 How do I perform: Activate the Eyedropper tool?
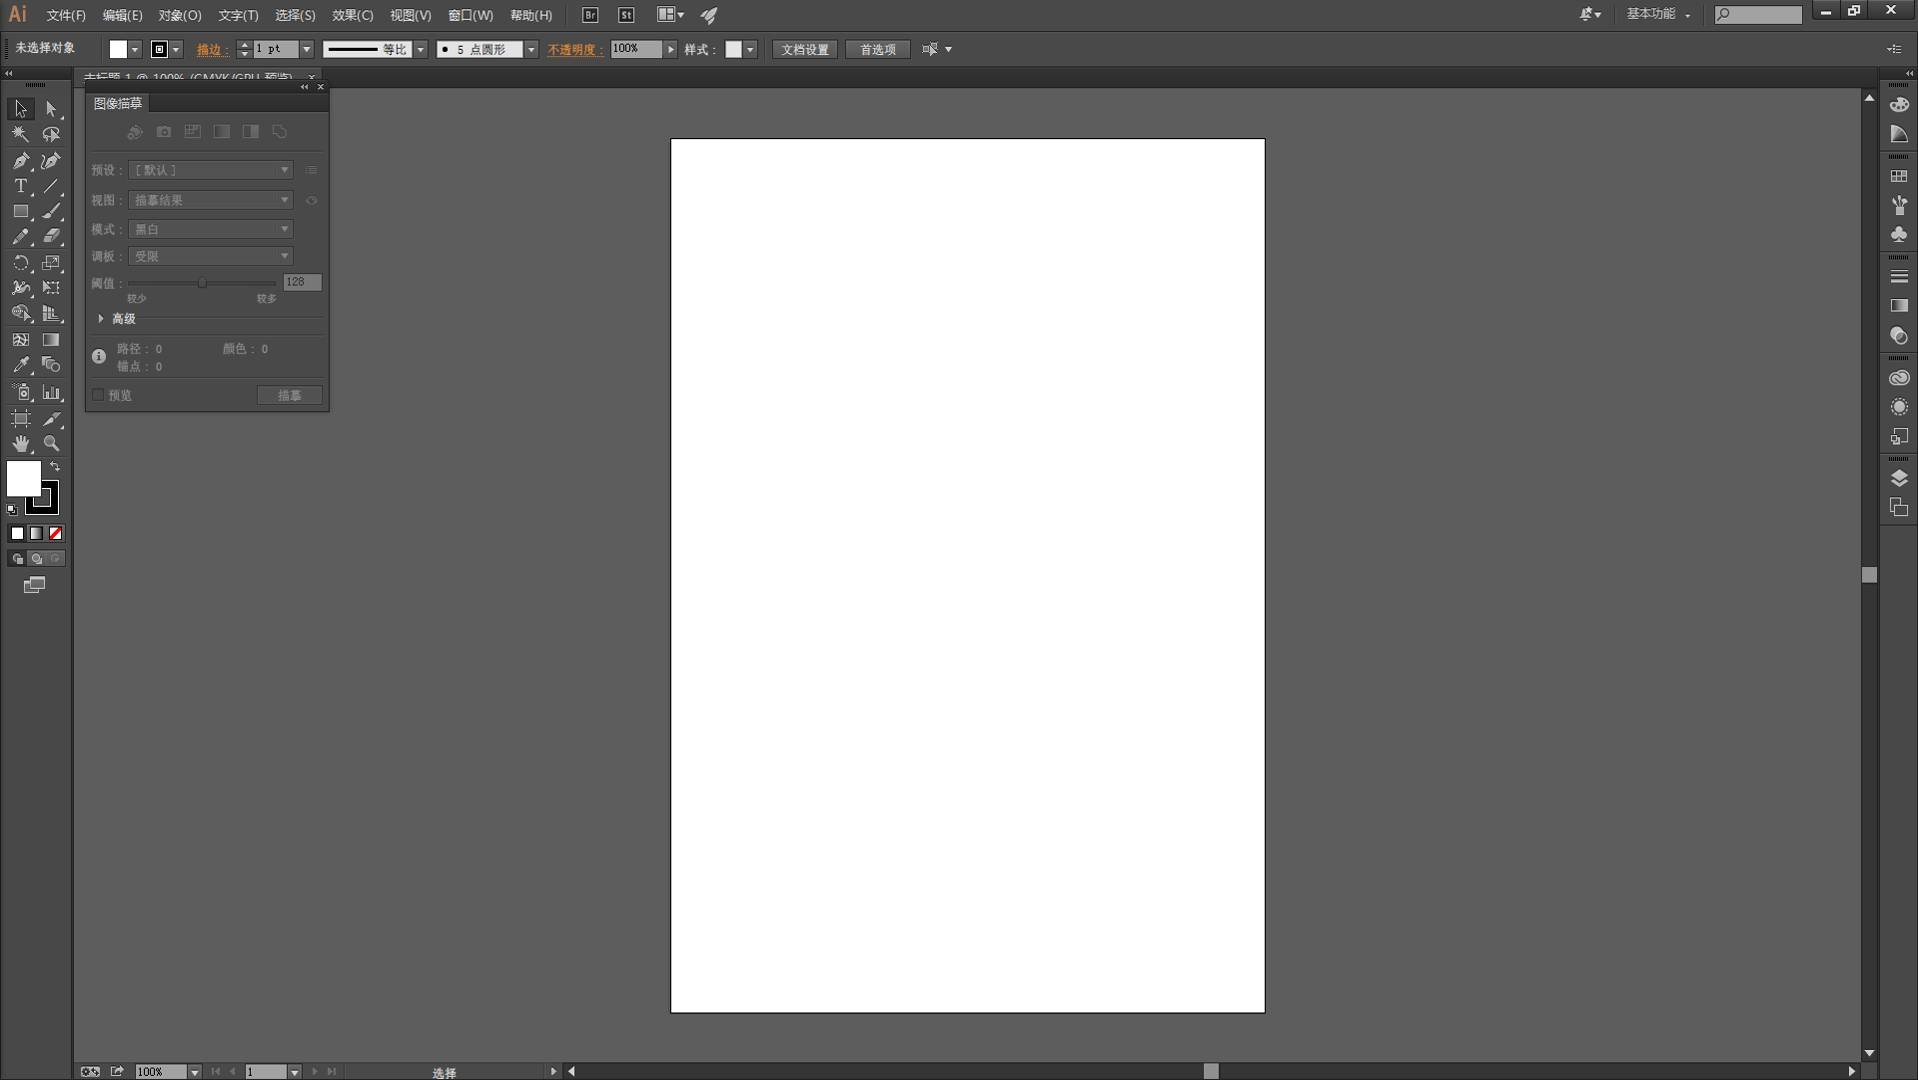20,365
